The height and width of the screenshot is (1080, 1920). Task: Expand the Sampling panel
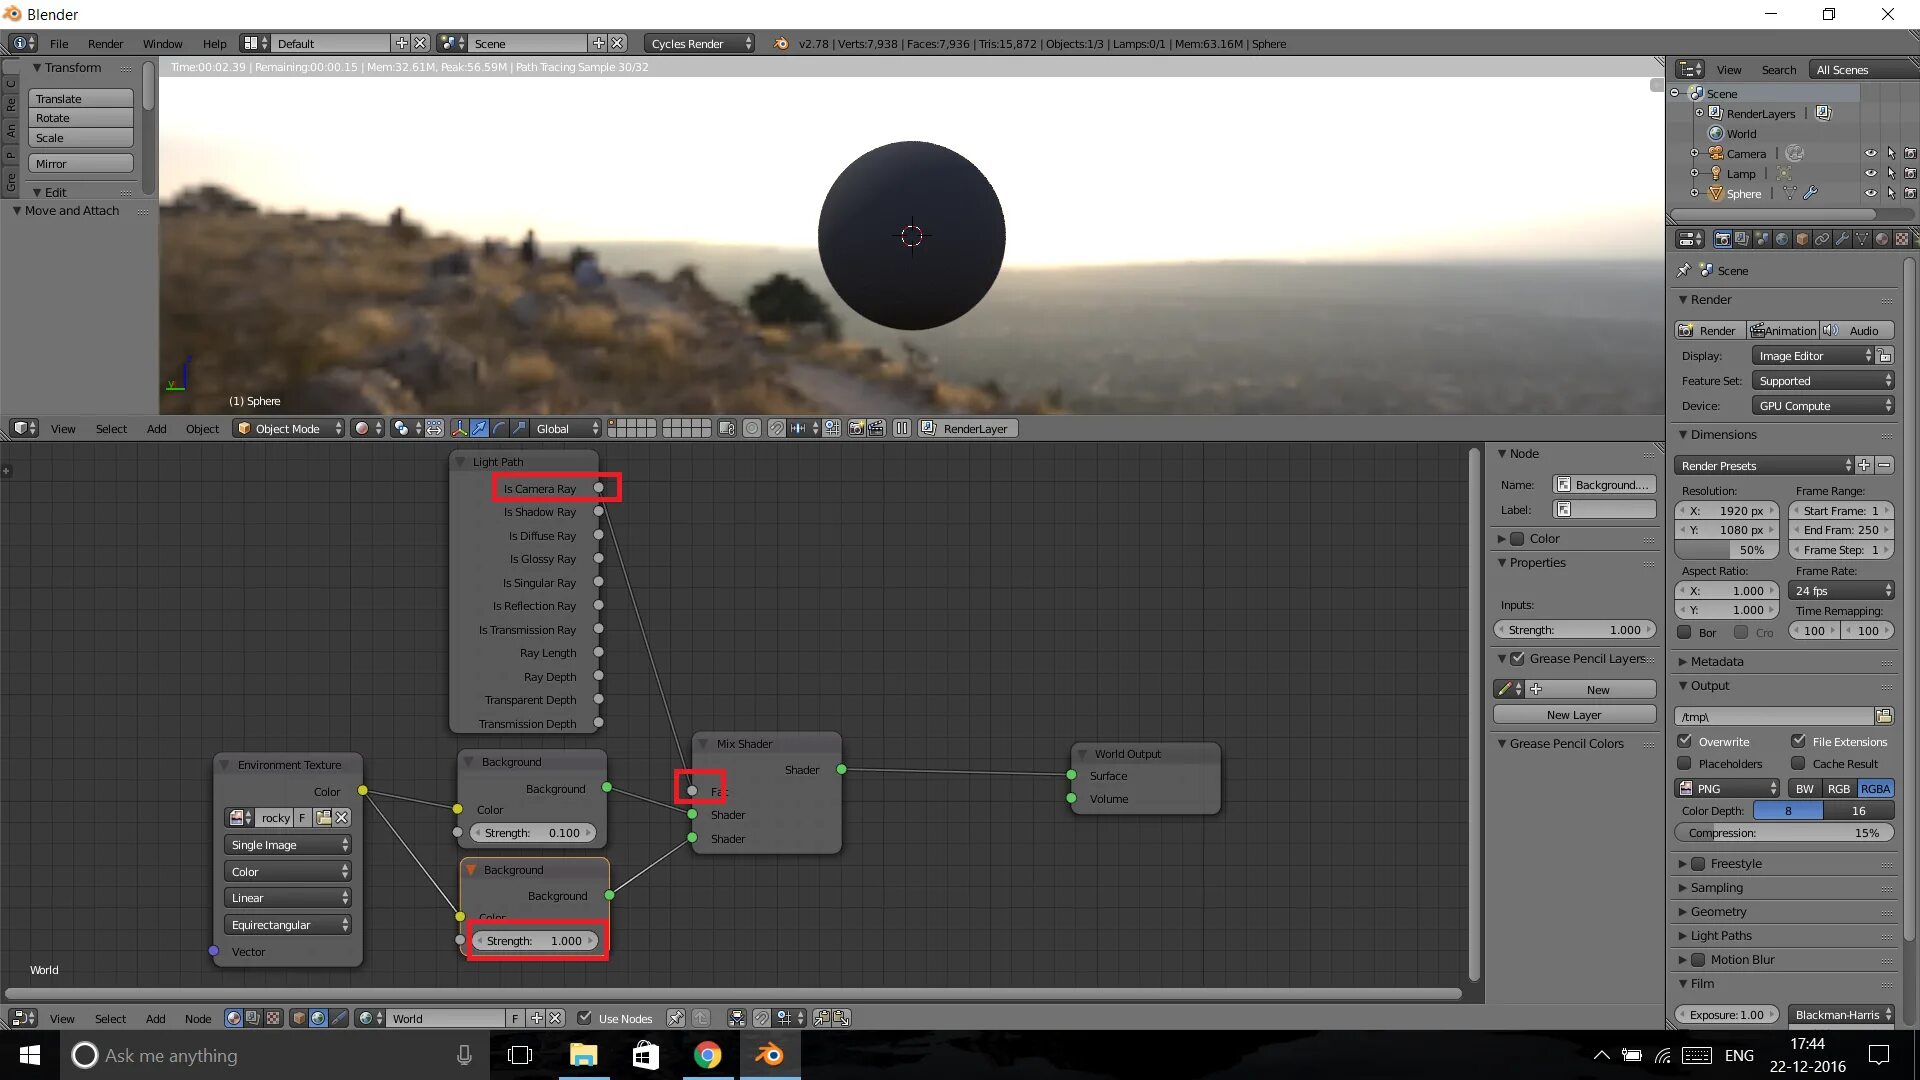click(x=1716, y=887)
